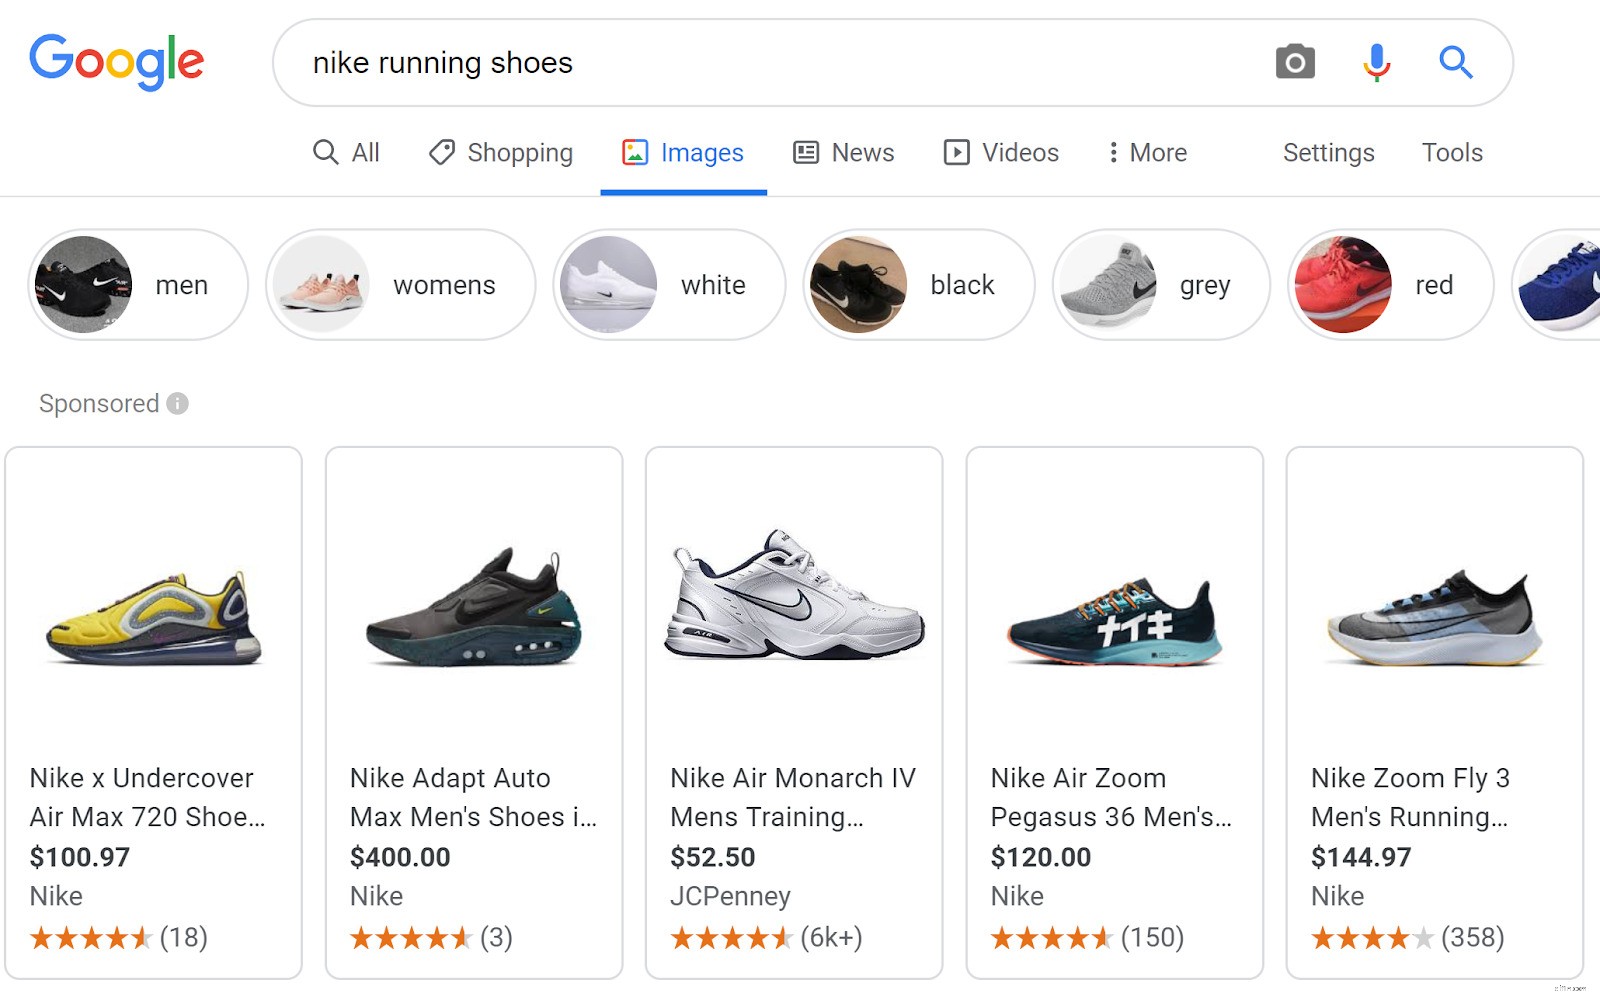
Task: Apply the red shoes filter
Action: (1388, 284)
